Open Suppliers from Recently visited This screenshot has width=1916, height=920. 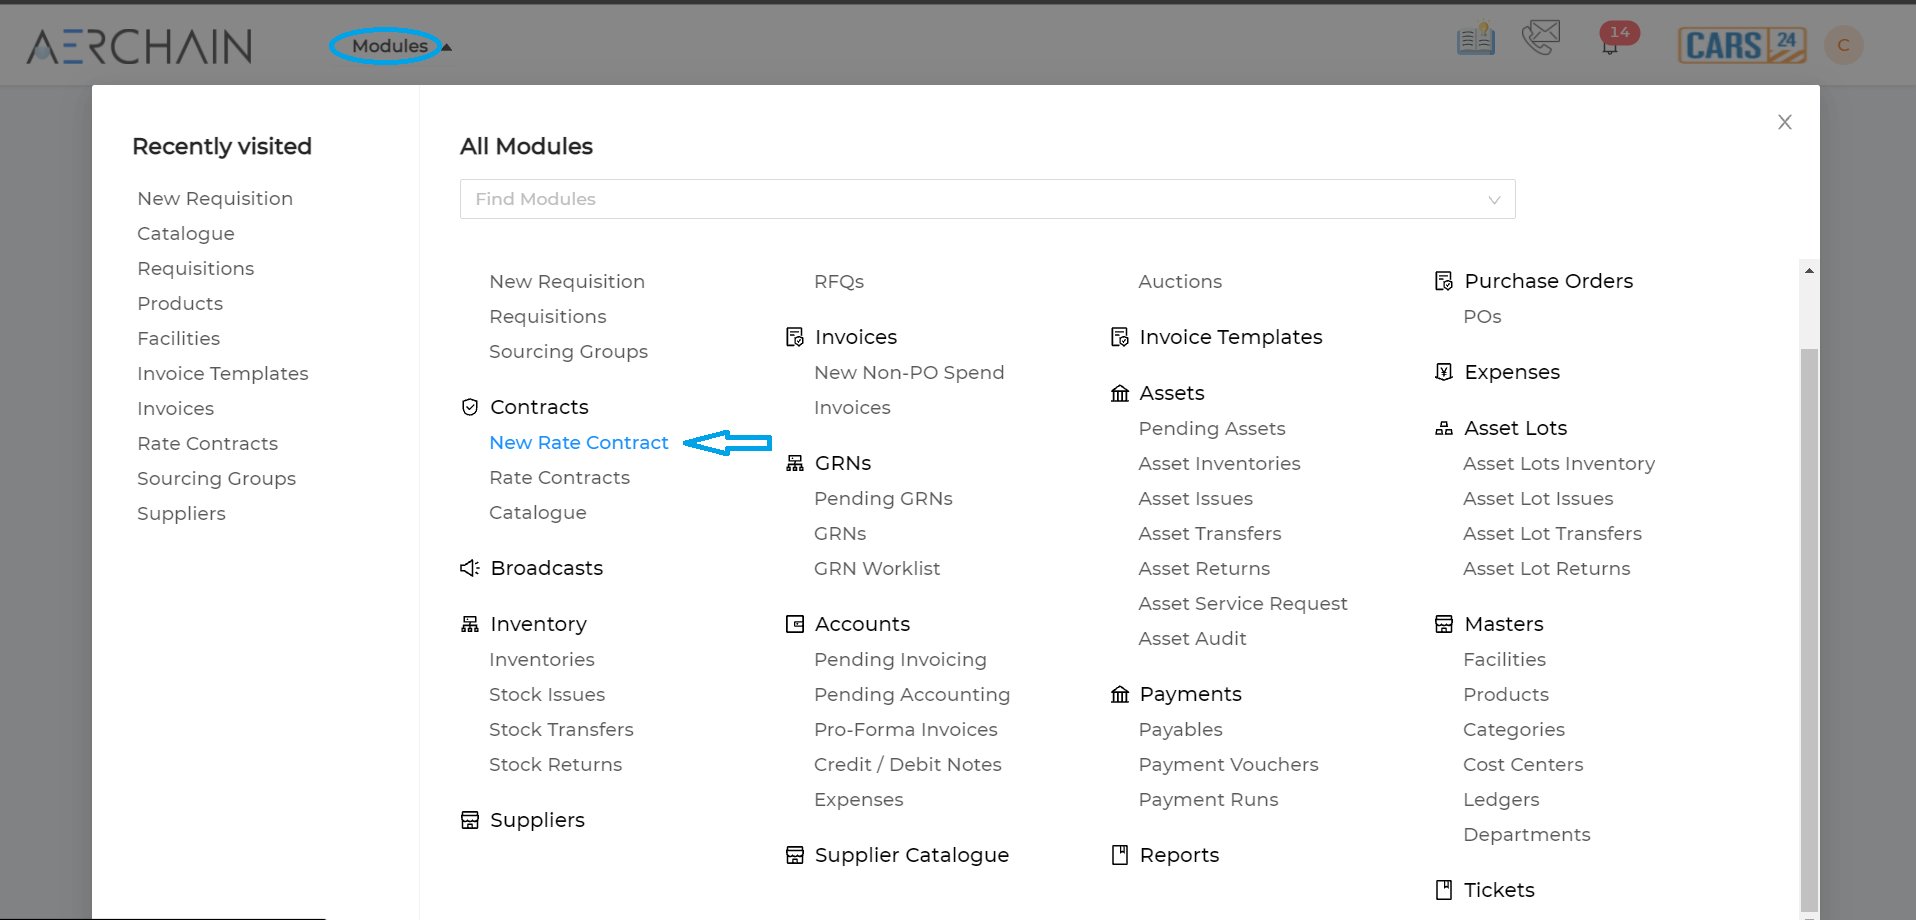click(181, 513)
